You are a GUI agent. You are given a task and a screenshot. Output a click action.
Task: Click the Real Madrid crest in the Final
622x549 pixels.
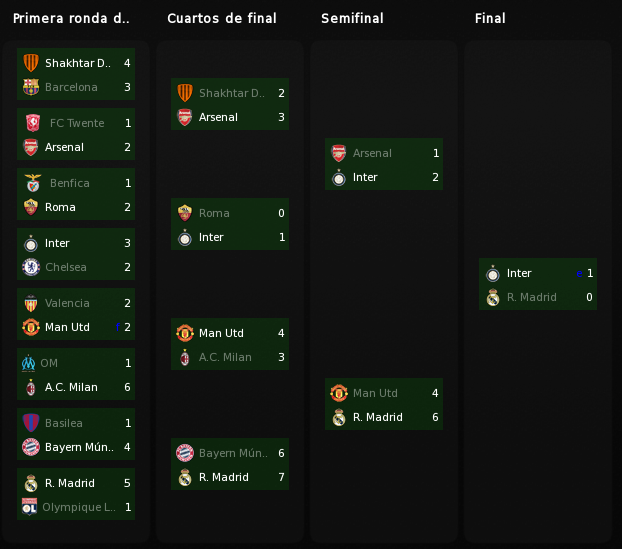pos(493,297)
